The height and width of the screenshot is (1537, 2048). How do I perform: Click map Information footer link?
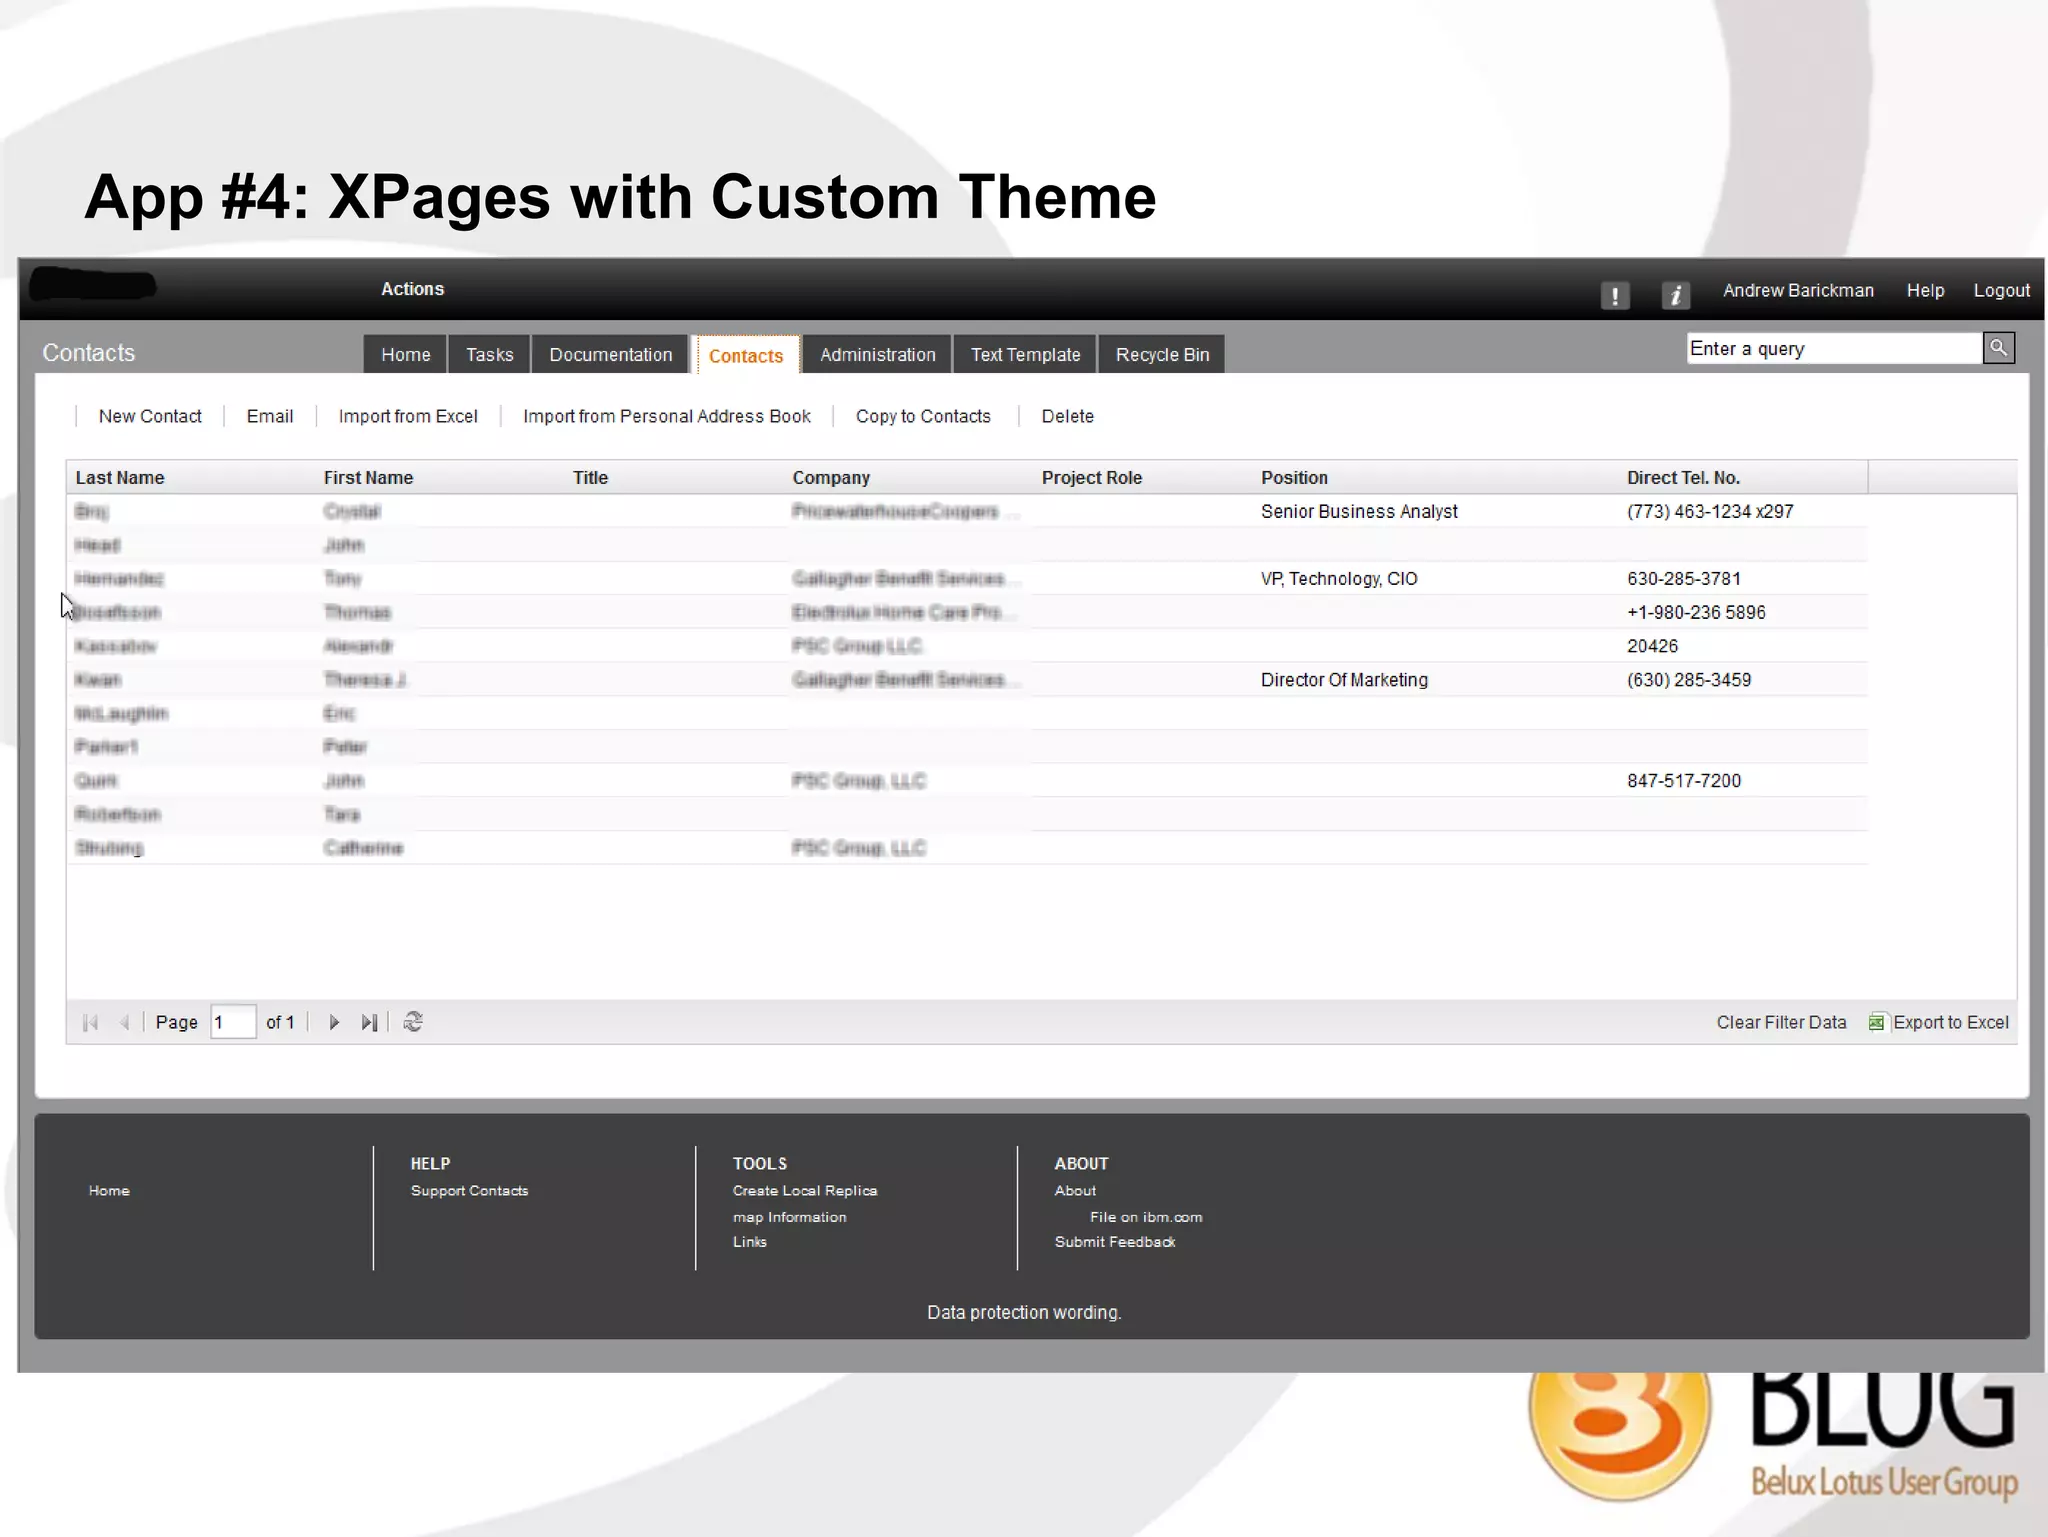click(789, 1217)
